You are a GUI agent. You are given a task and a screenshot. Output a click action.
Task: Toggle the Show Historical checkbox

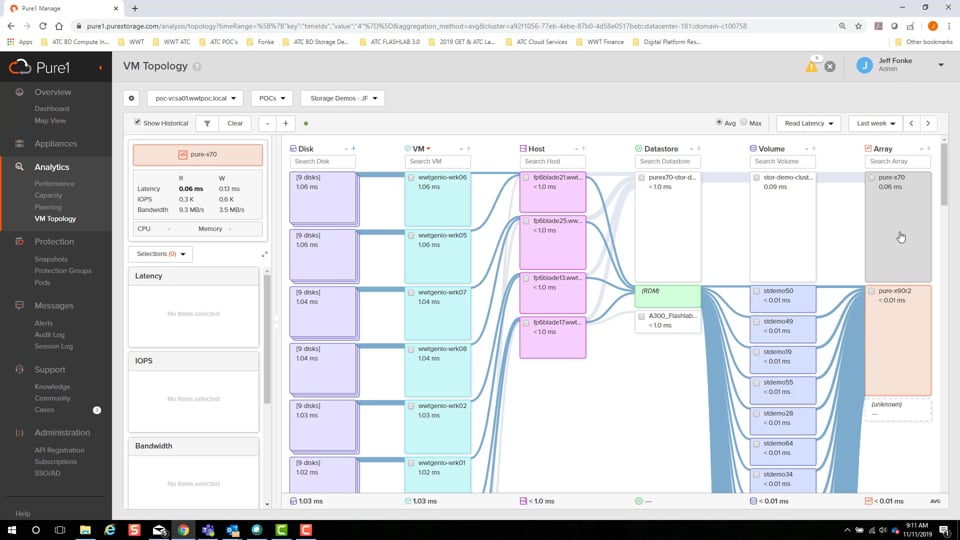(x=137, y=122)
